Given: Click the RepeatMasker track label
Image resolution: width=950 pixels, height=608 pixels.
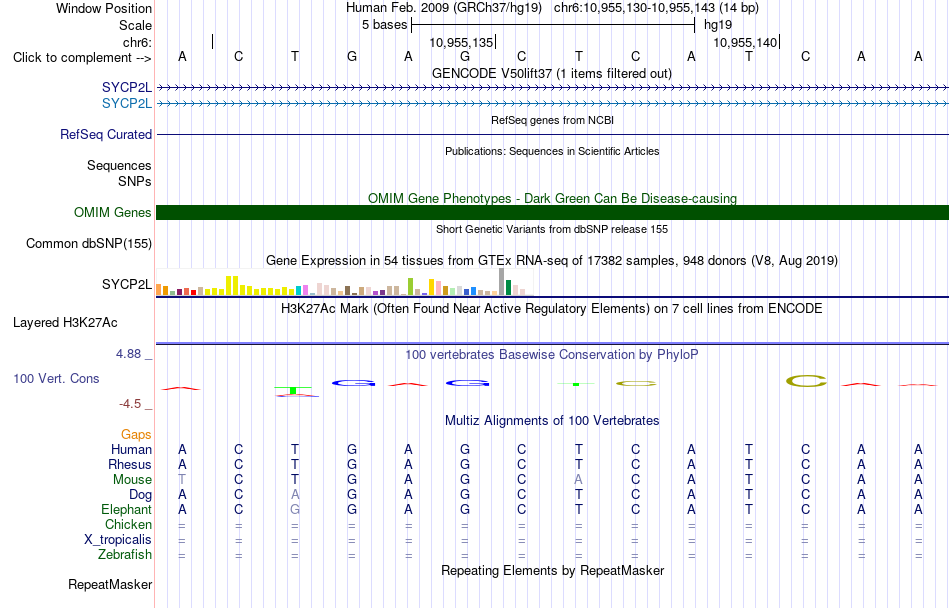Looking at the screenshot, I should pyautogui.click(x=110, y=584).
